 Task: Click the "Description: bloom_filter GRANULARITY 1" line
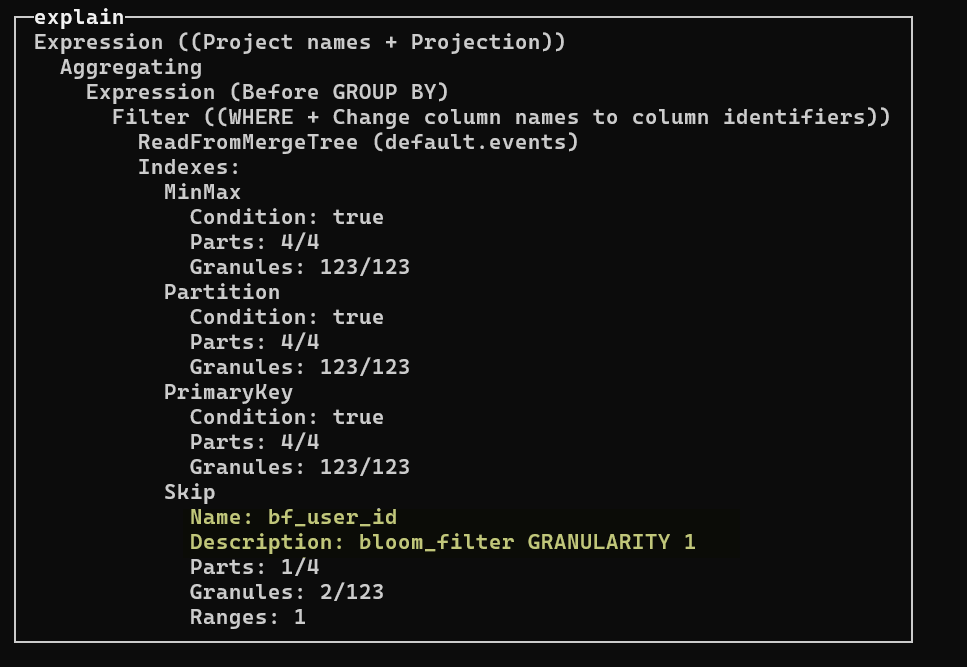(x=442, y=542)
